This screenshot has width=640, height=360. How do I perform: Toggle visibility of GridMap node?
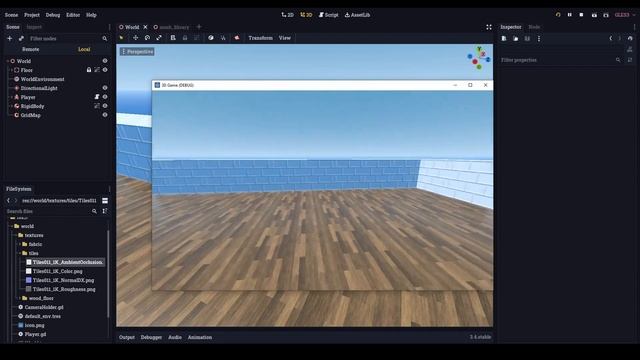(x=105, y=115)
